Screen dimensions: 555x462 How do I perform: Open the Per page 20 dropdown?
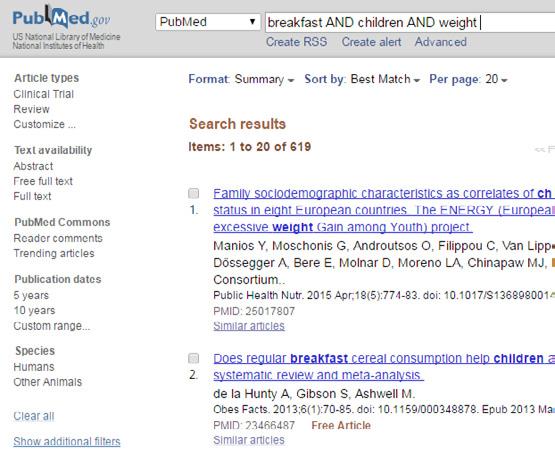[x=468, y=79]
